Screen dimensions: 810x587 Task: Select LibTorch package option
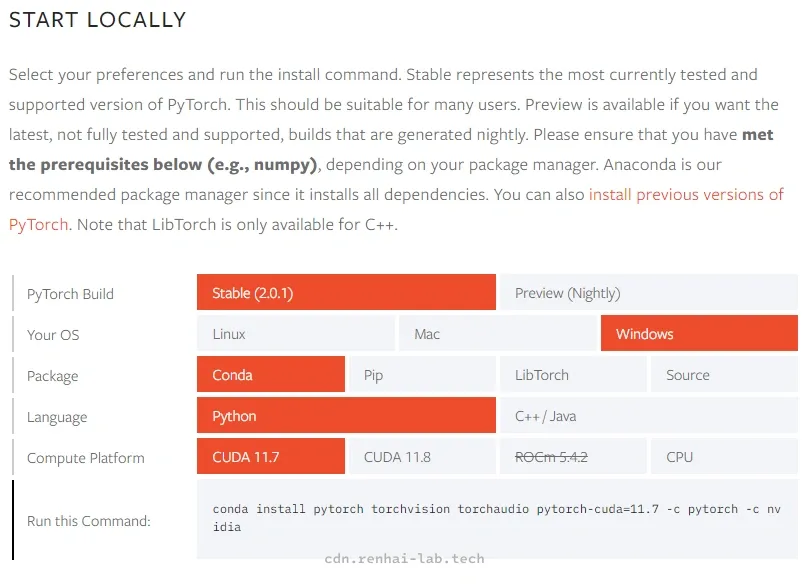tap(573, 375)
